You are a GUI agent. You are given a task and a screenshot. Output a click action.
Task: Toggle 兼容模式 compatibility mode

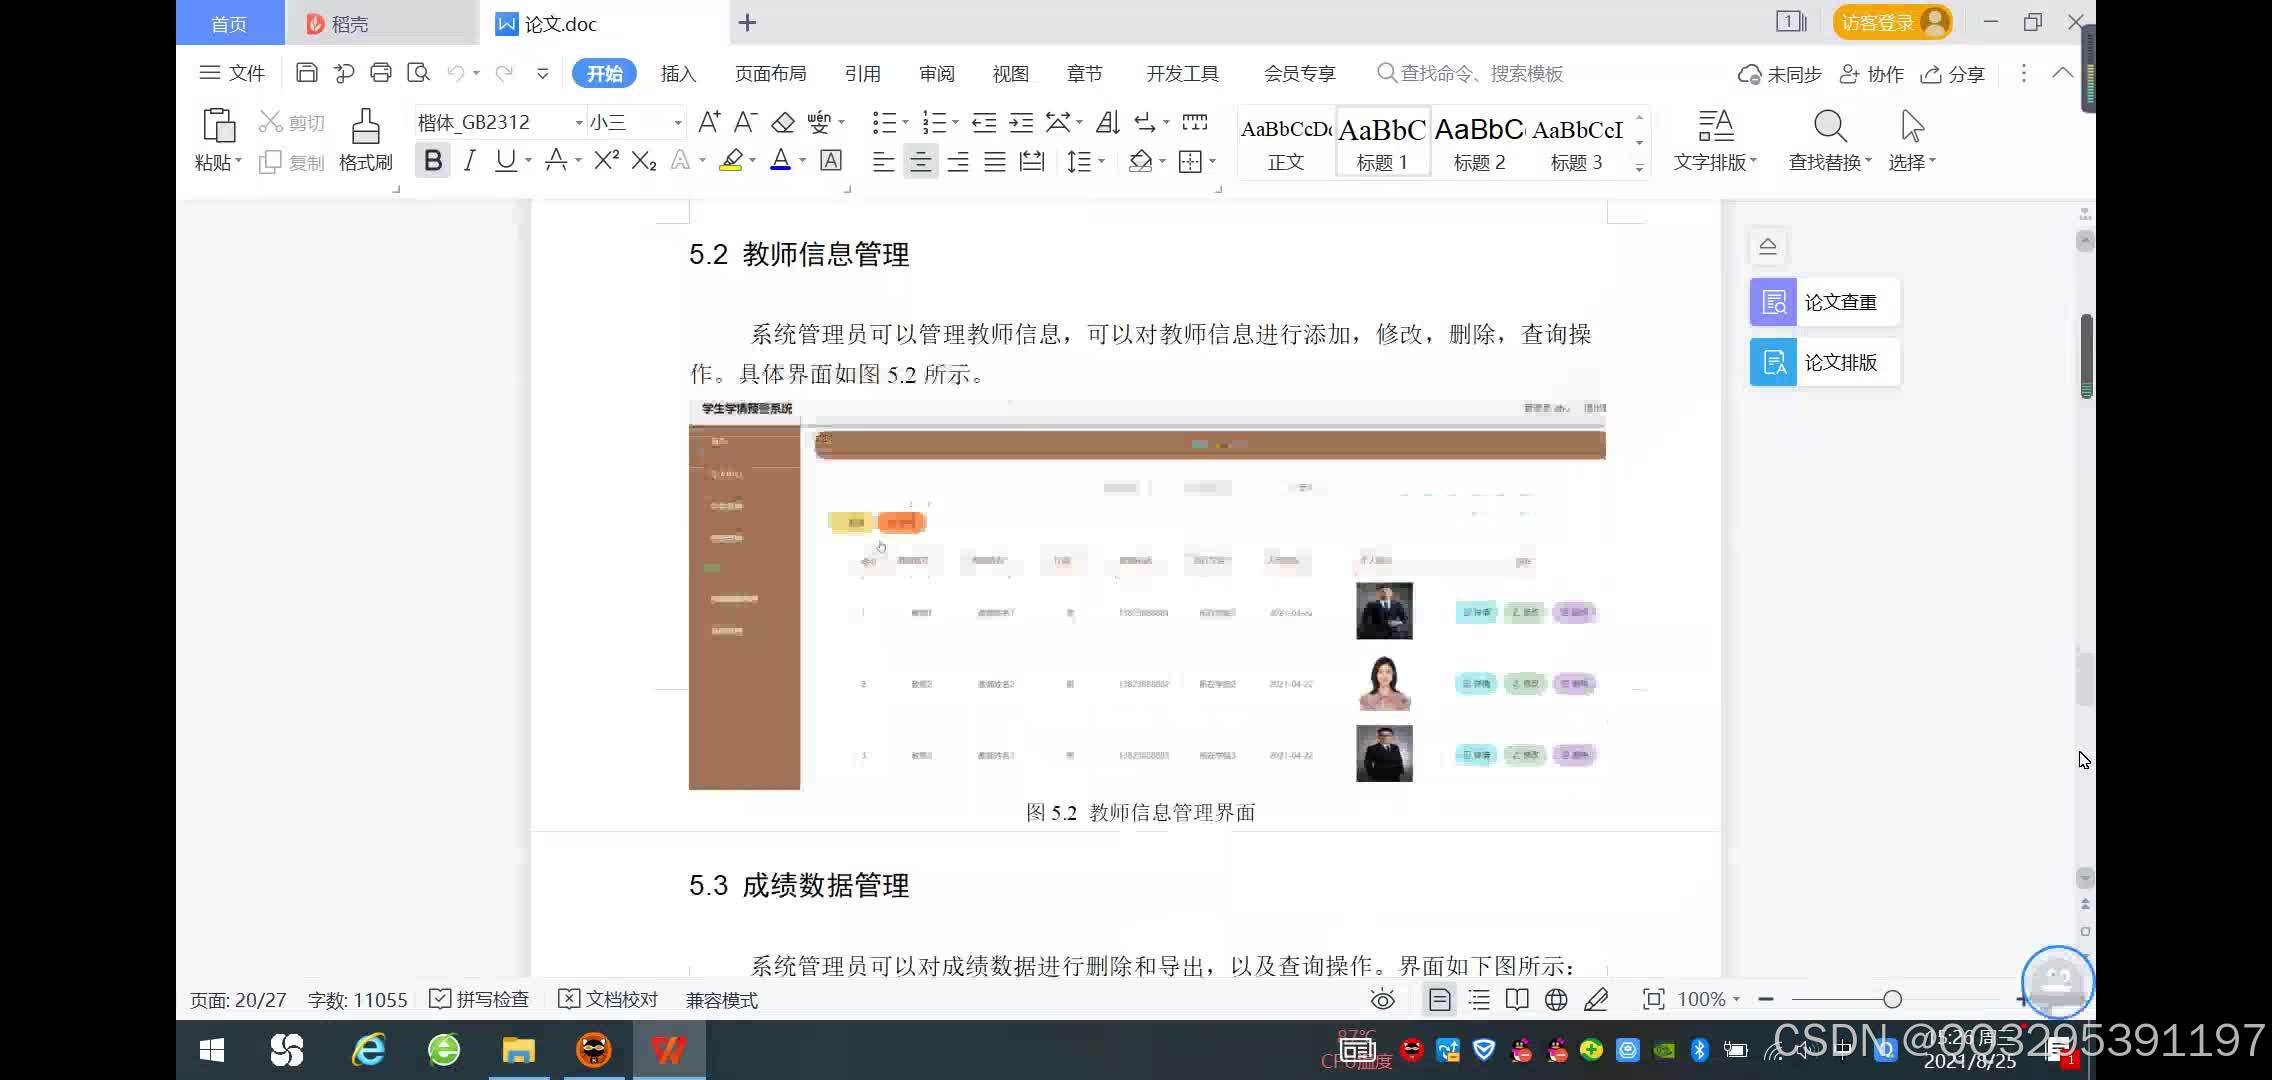coord(722,999)
